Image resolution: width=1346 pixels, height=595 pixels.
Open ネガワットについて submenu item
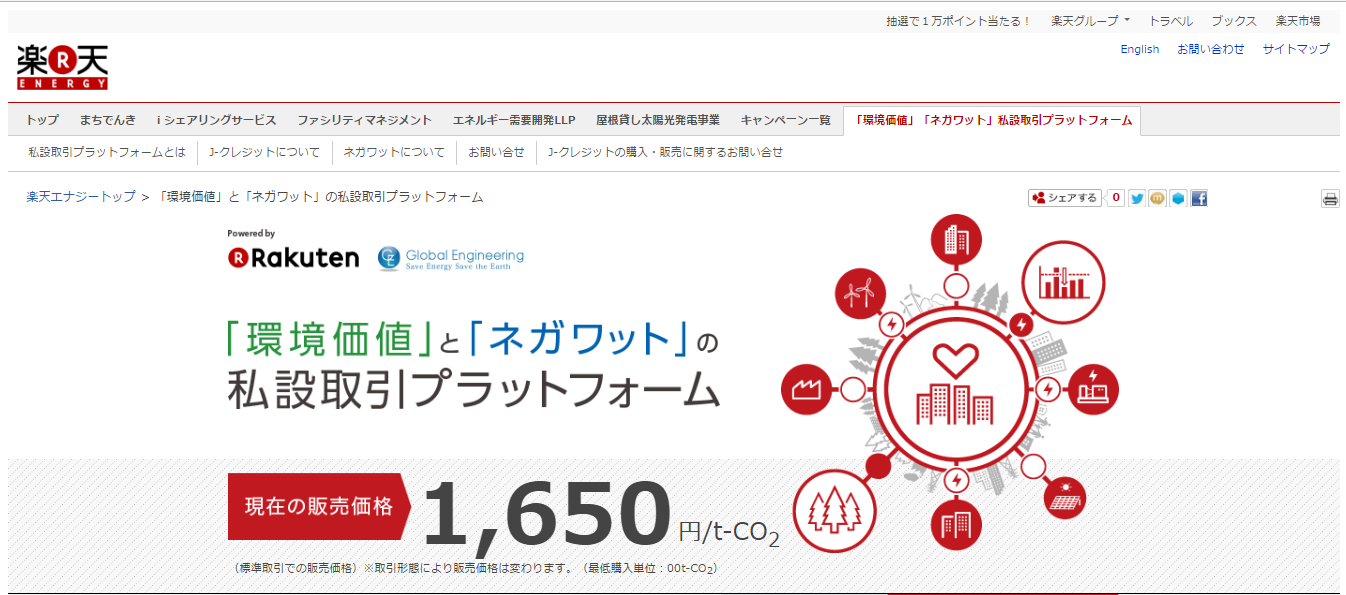coord(394,153)
